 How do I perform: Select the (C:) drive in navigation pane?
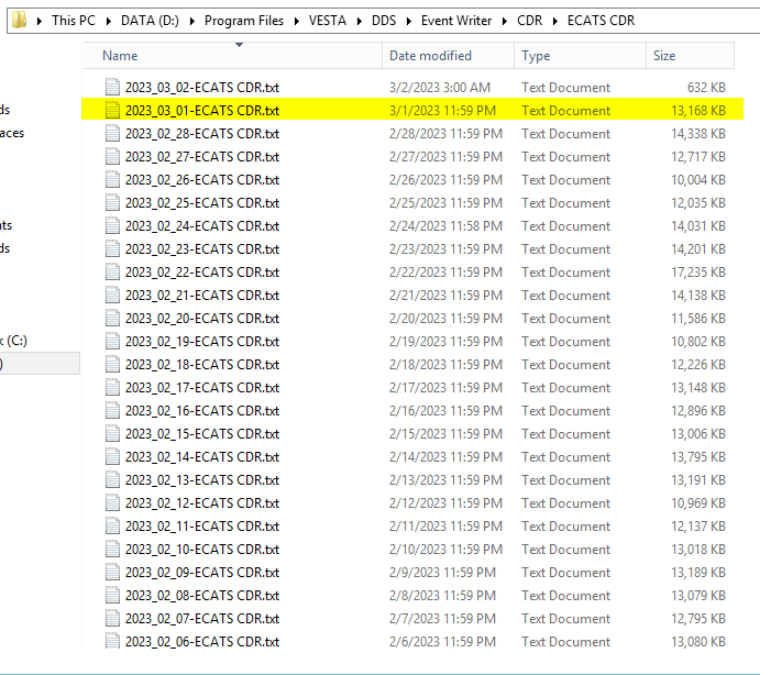point(13,341)
